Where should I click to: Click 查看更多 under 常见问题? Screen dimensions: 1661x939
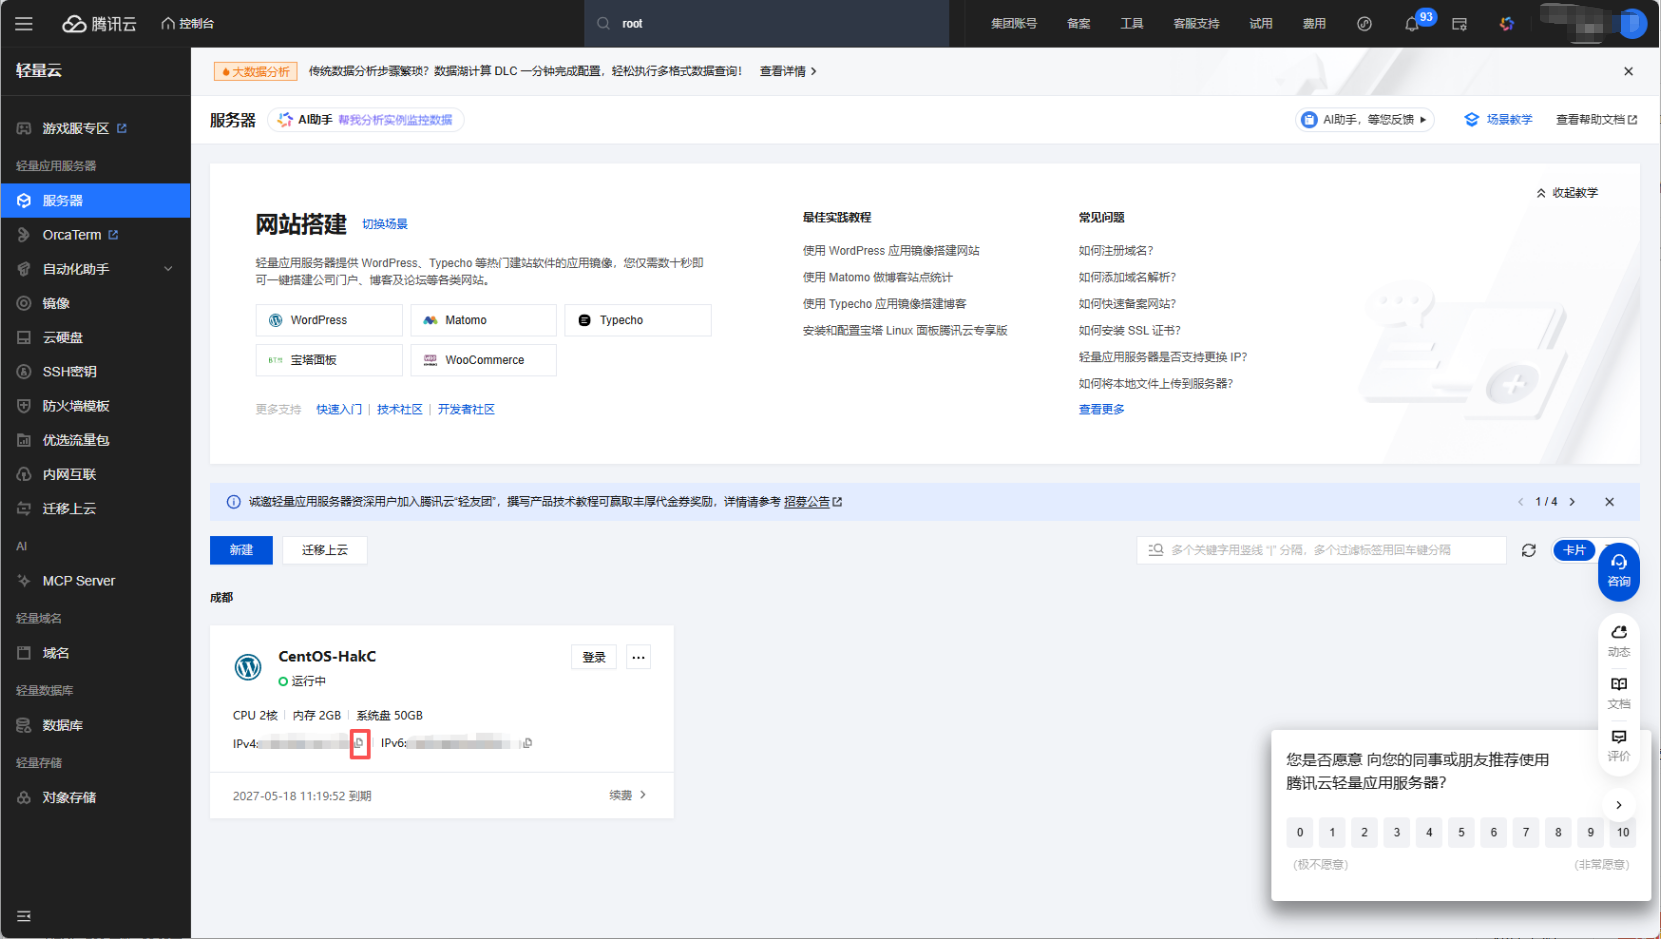pyautogui.click(x=1101, y=409)
